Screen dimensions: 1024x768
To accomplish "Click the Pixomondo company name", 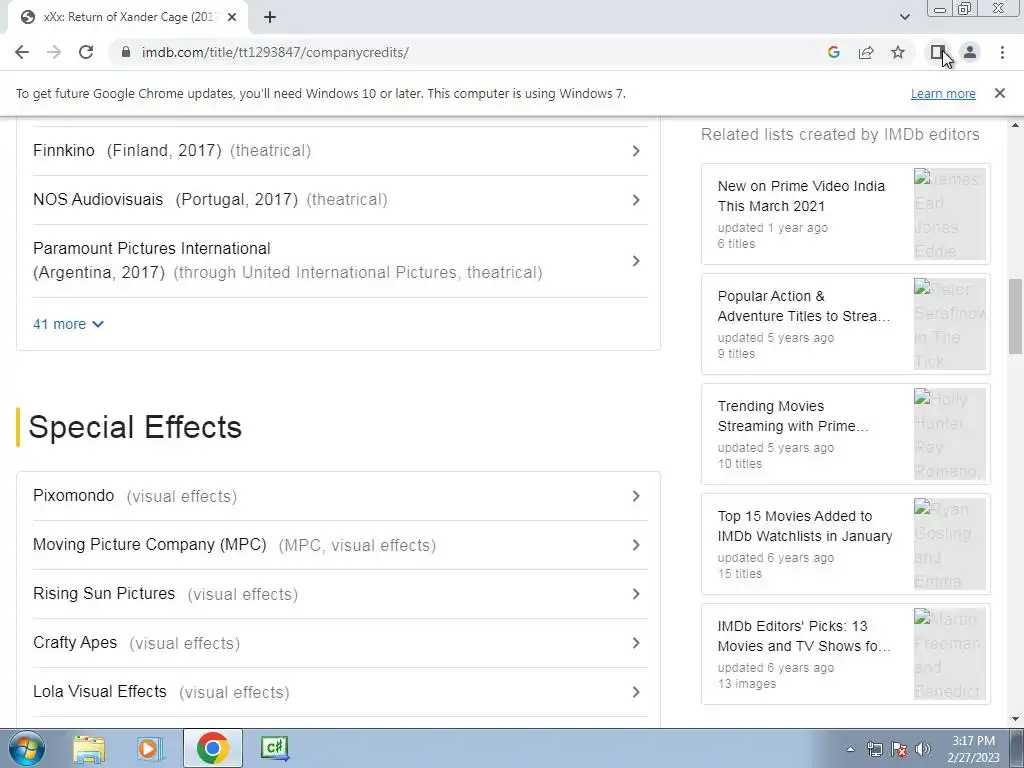I will [x=73, y=496].
